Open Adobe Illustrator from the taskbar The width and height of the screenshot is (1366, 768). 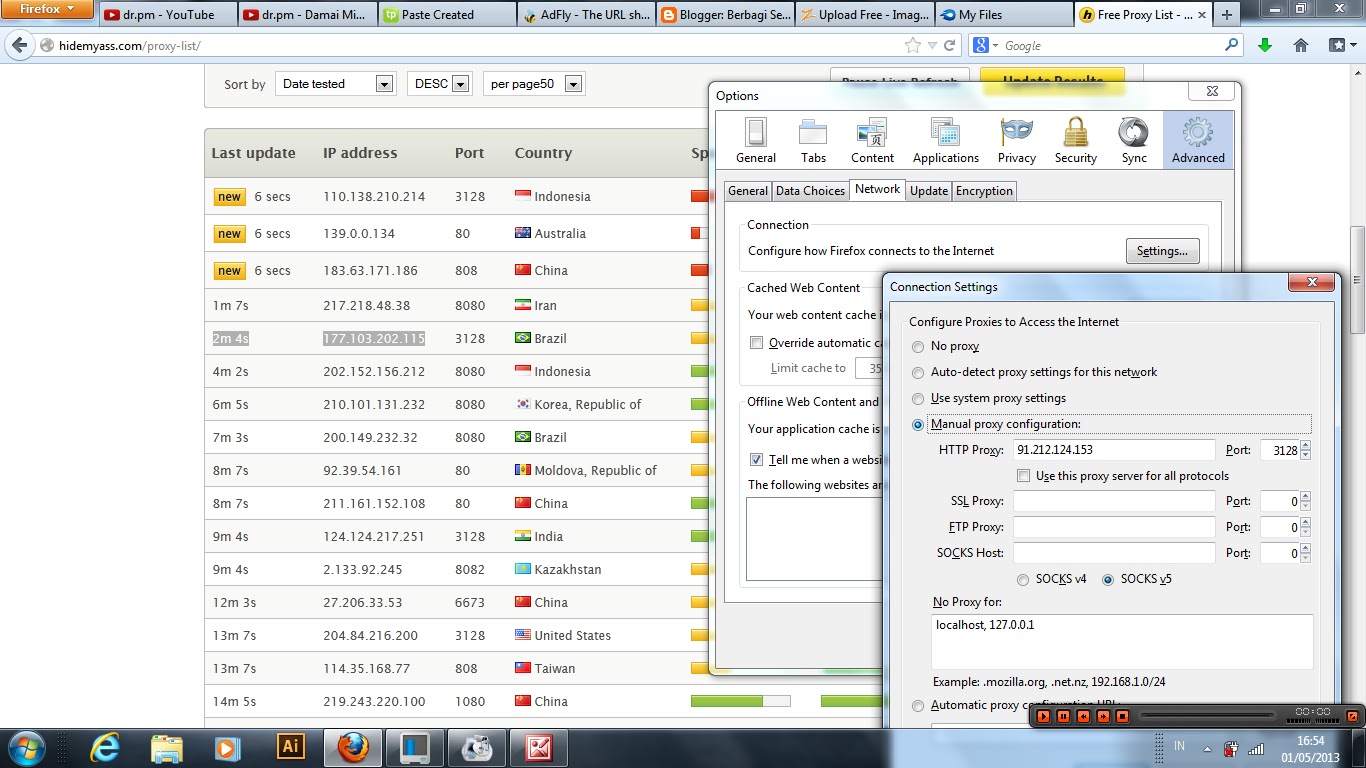(291, 747)
